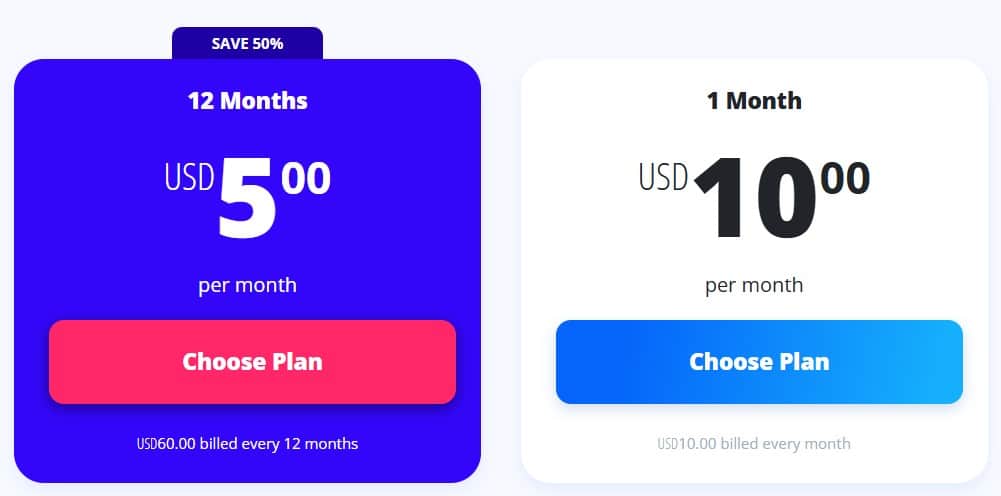Click the USD label beside the 10
Viewport: 1001px width, 496px height.
664,177
